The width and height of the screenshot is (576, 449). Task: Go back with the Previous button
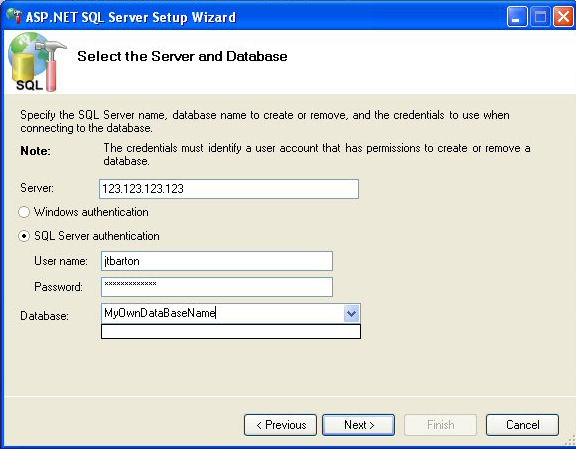click(280, 425)
